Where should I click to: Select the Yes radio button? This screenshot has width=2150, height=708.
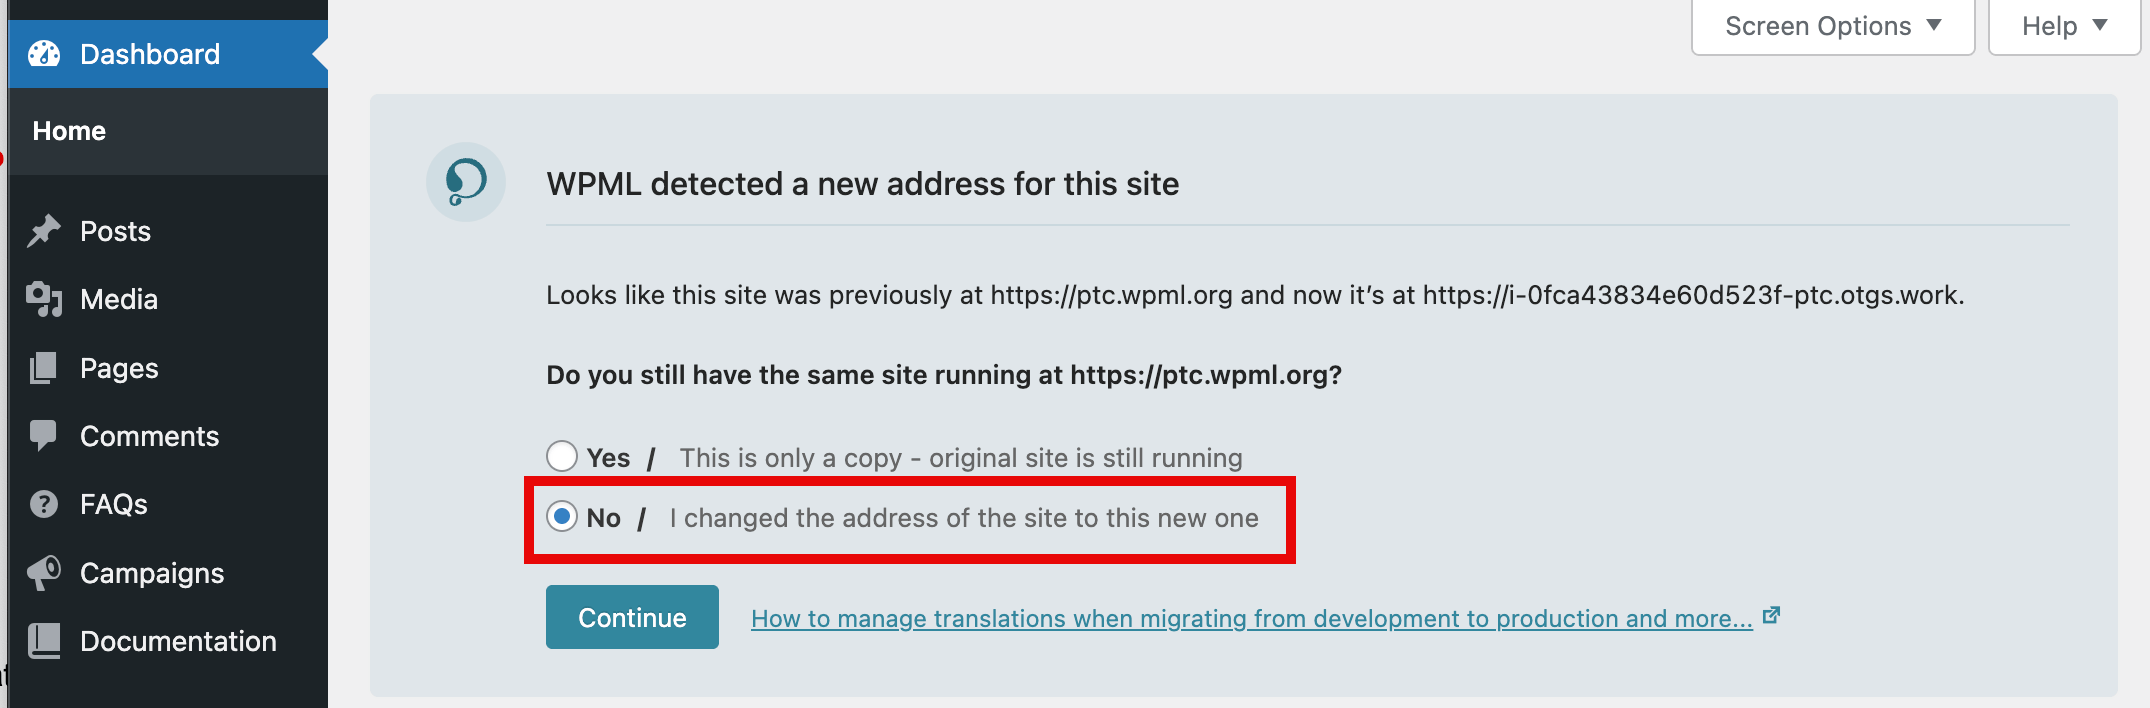pyautogui.click(x=562, y=456)
